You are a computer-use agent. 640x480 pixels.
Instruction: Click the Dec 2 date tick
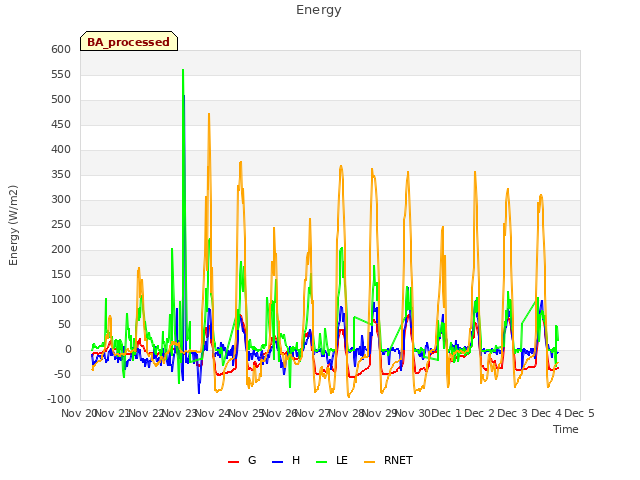click(480, 413)
